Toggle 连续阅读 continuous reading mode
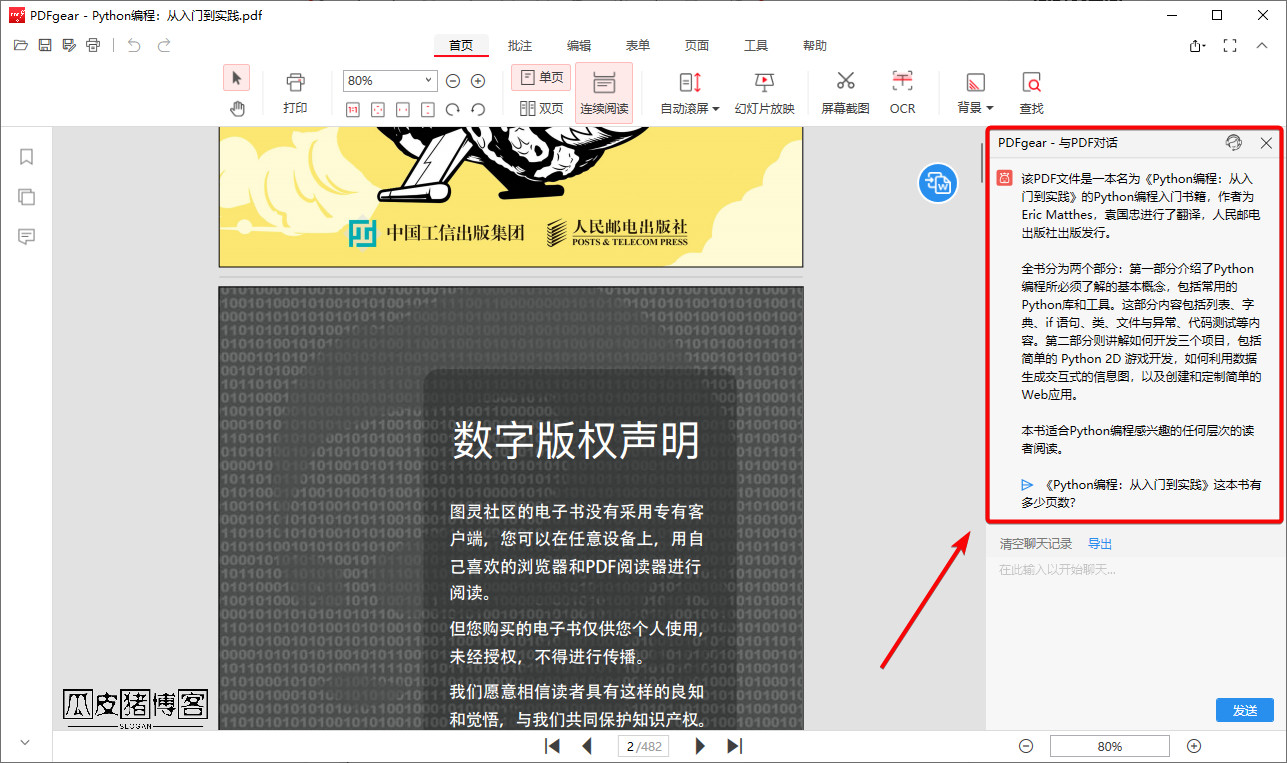The width and height of the screenshot is (1287, 763). [604, 93]
